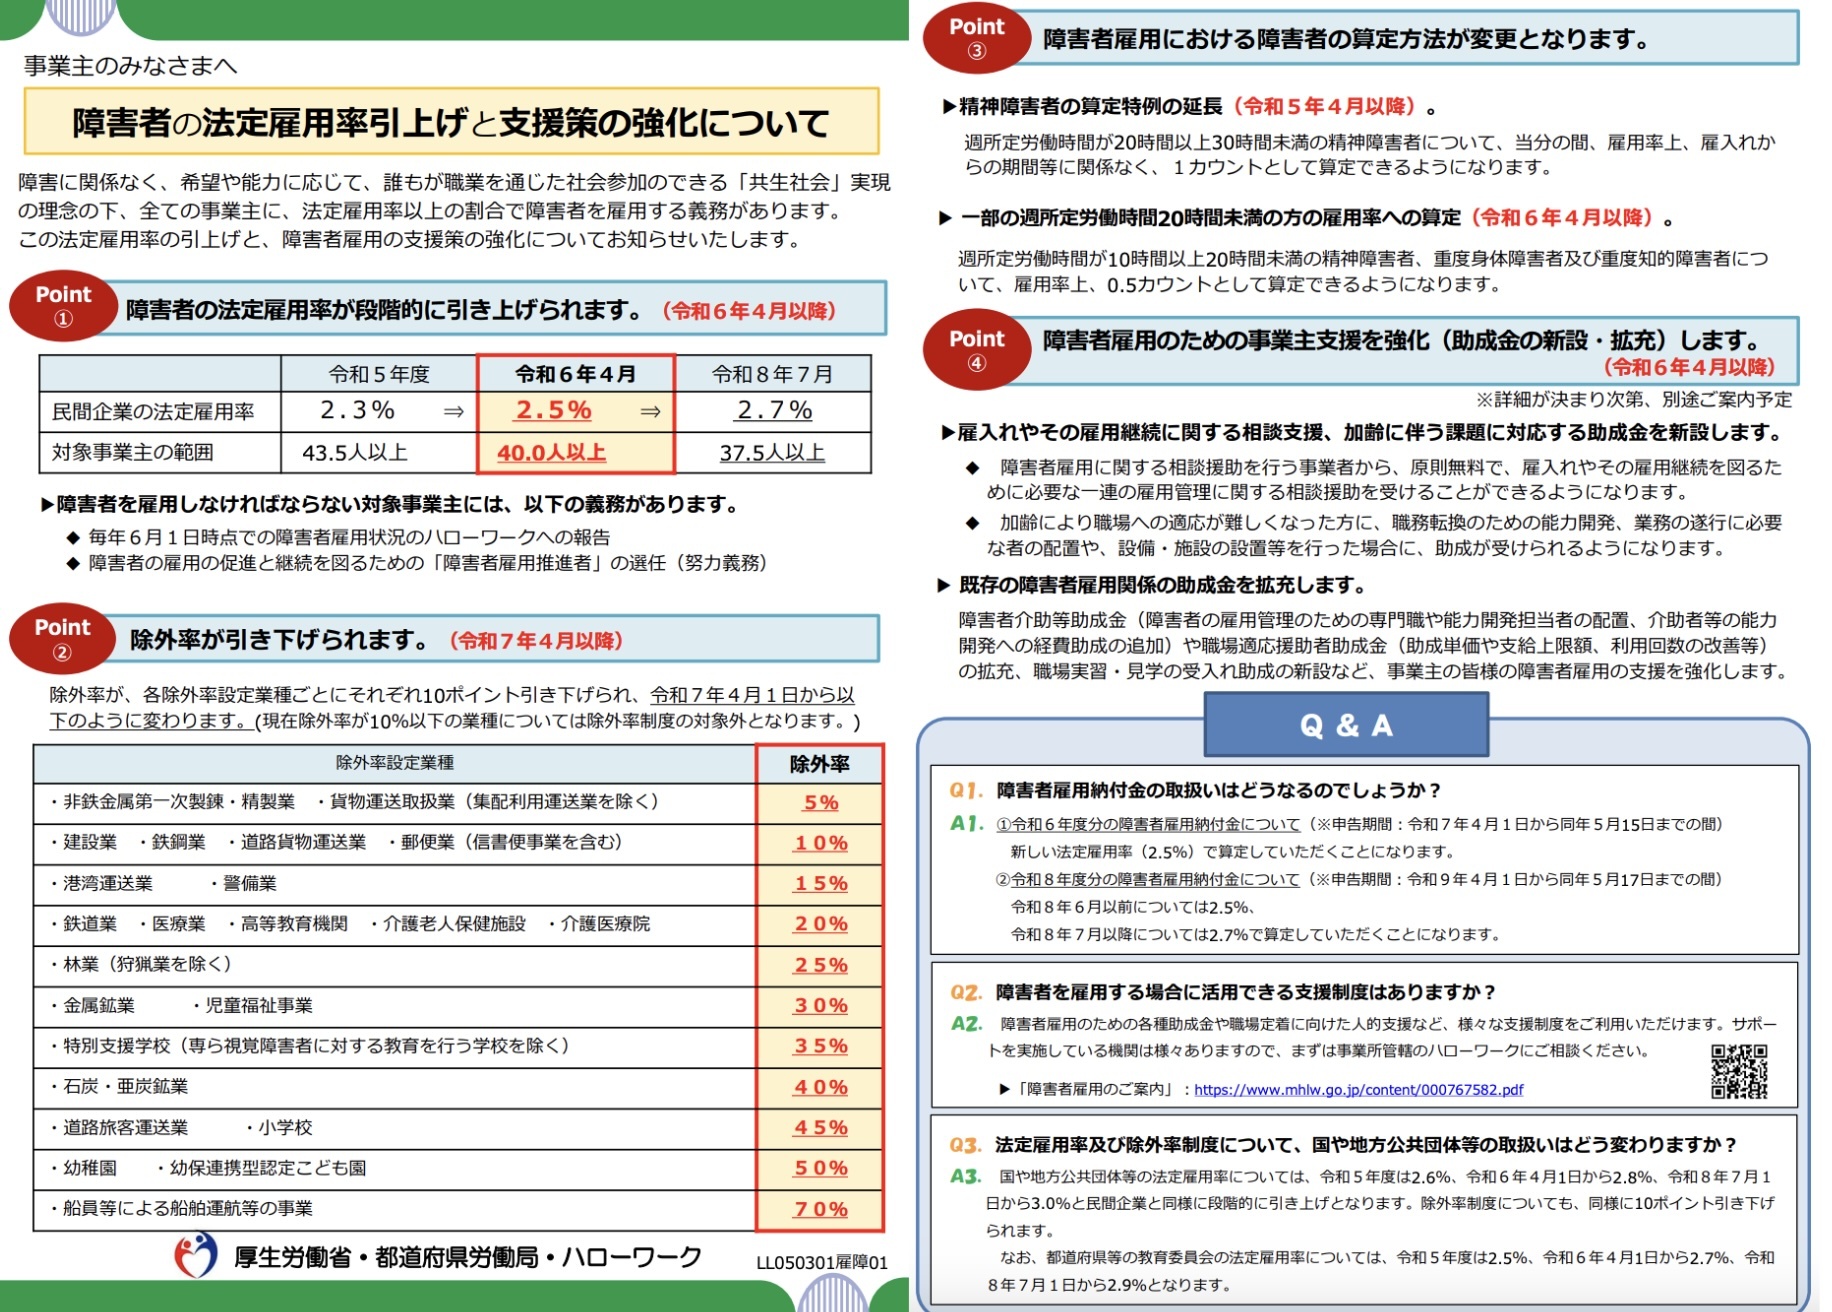Click the 40.0人以上 table cell
The width and height of the screenshot is (1832, 1312).
click(x=552, y=453)
